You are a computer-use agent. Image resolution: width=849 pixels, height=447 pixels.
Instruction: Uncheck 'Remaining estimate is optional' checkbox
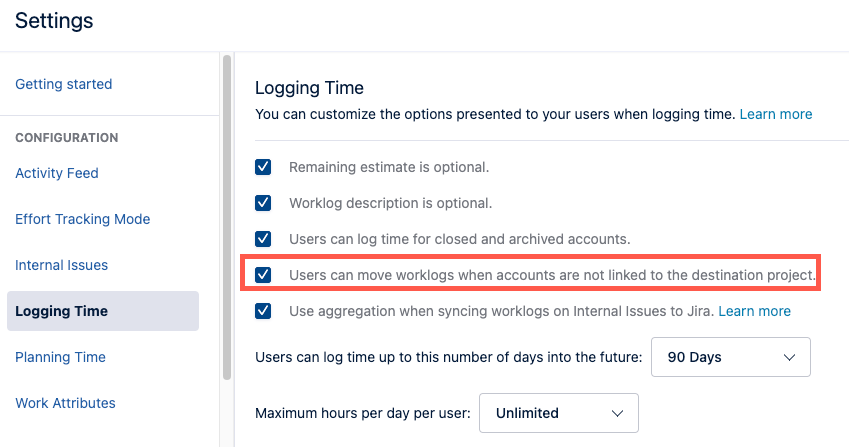[264, 167]
